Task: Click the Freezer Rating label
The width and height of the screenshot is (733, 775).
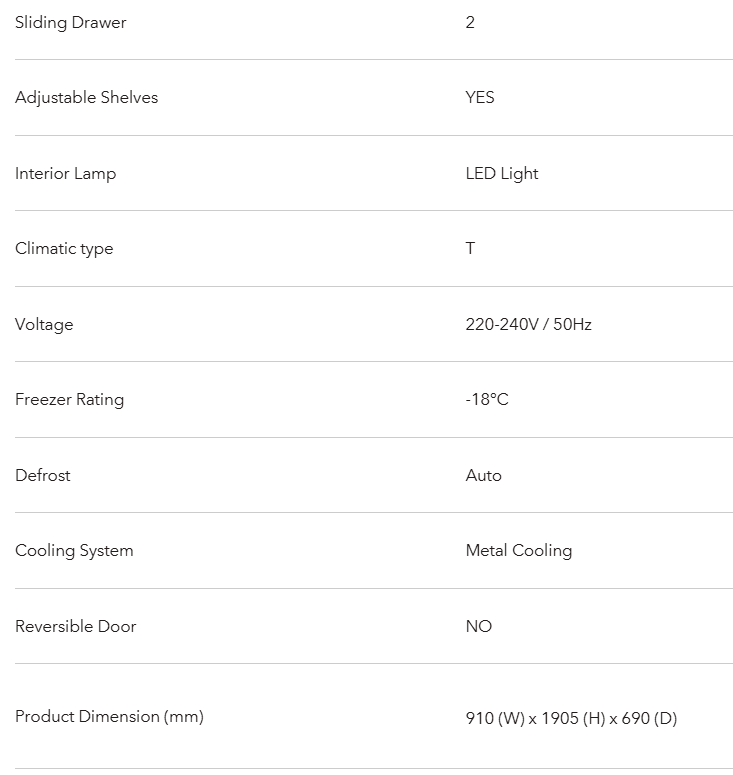Action: pos(70,400)
